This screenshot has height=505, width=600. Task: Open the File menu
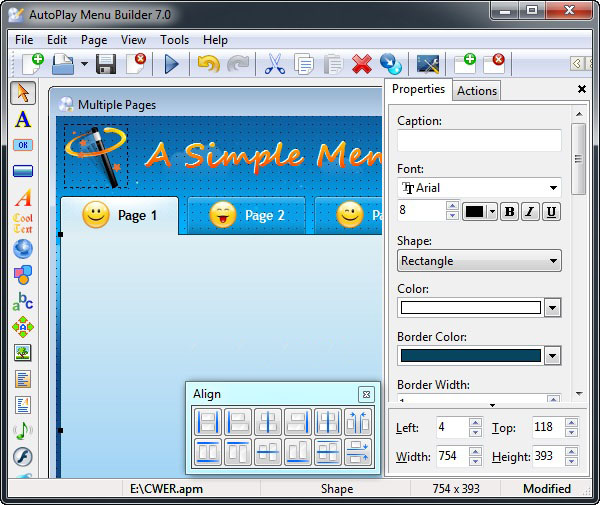click(24, 40)
